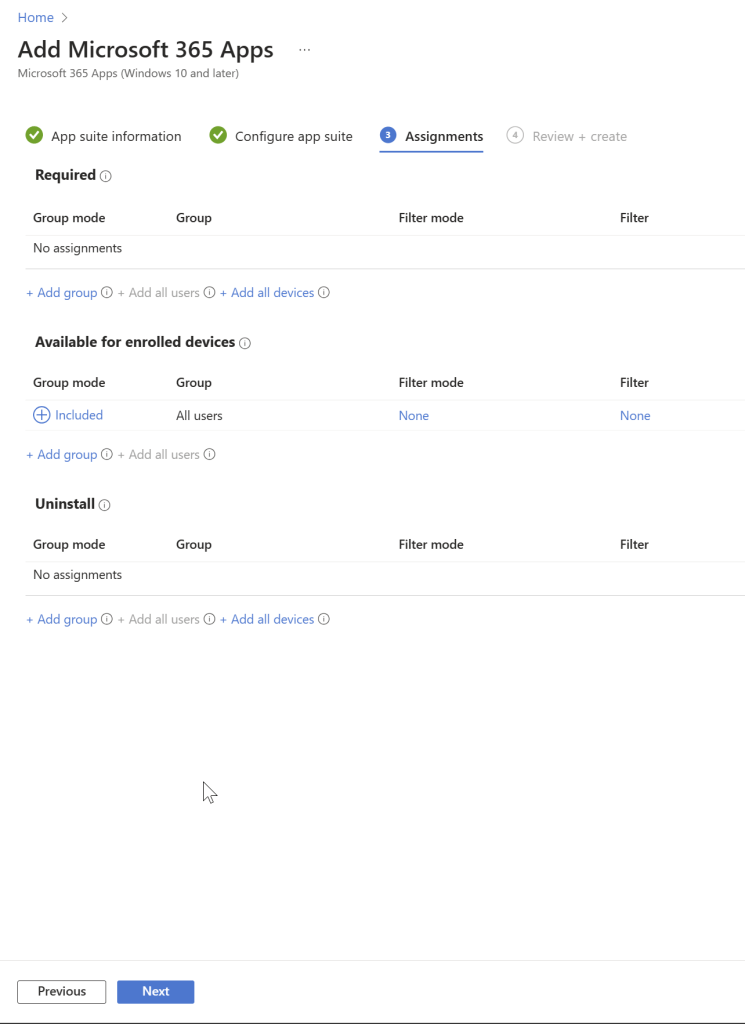Open Filter mode None link for All users

coord(414,416)
